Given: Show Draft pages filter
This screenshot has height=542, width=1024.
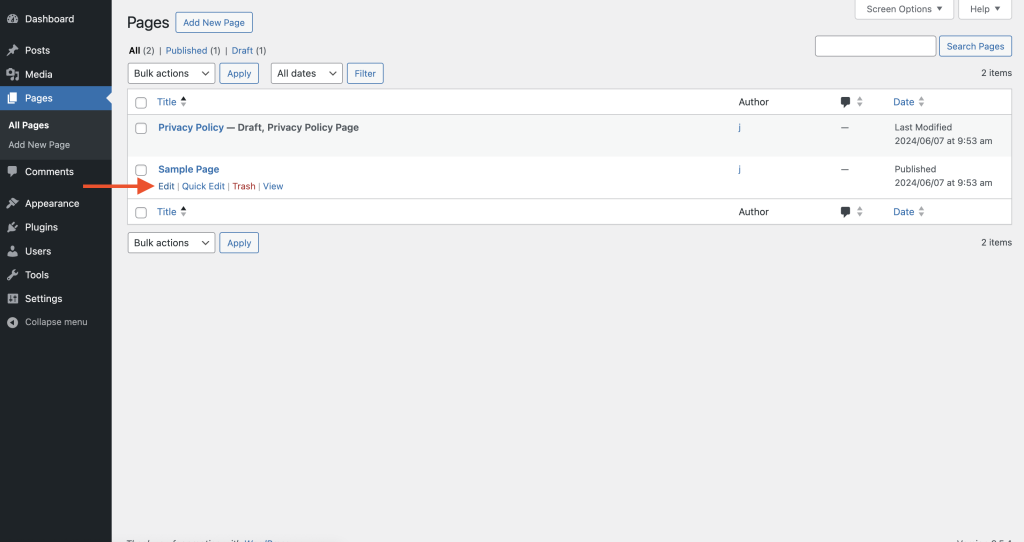Looking at the screenshot, I should [242, 50].
